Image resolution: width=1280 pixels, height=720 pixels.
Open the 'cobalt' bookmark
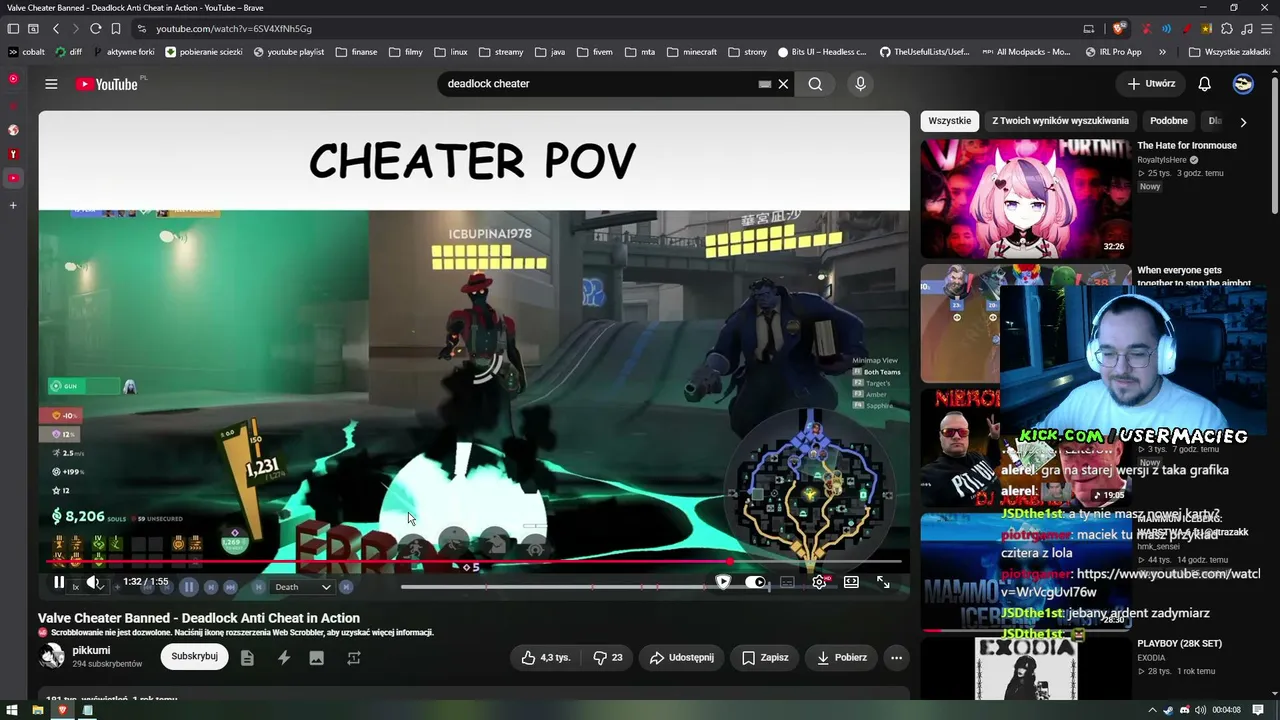pos(26,52)
